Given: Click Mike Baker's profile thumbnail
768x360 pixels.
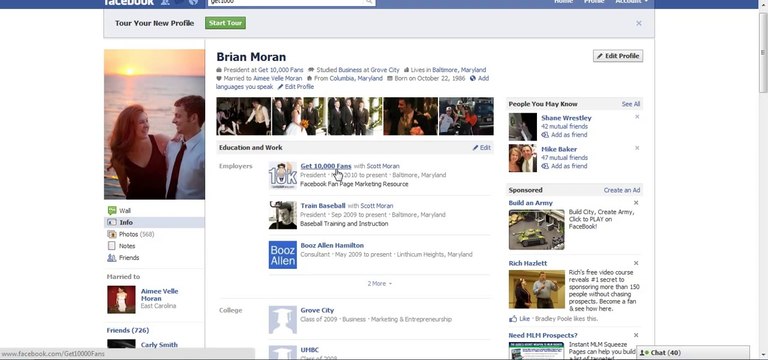Looking at the screenshot, I should [x=523, y=158].
